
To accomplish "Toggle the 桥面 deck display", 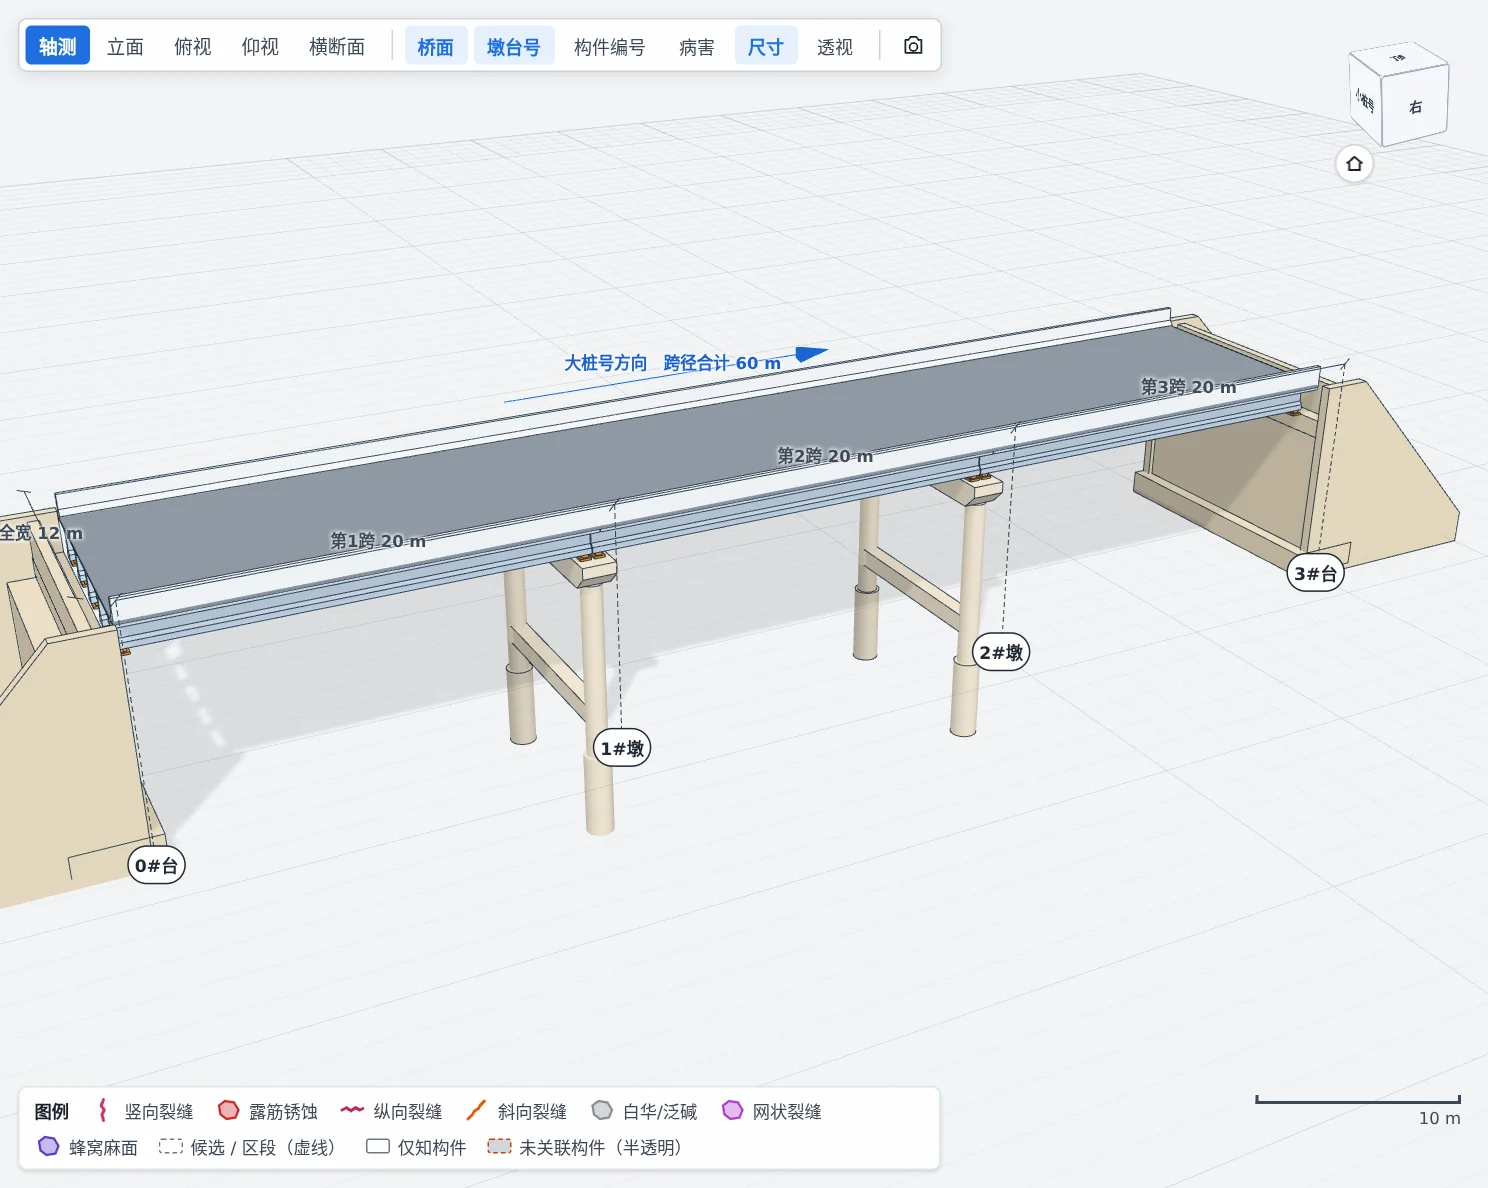I will coord(436,46).
